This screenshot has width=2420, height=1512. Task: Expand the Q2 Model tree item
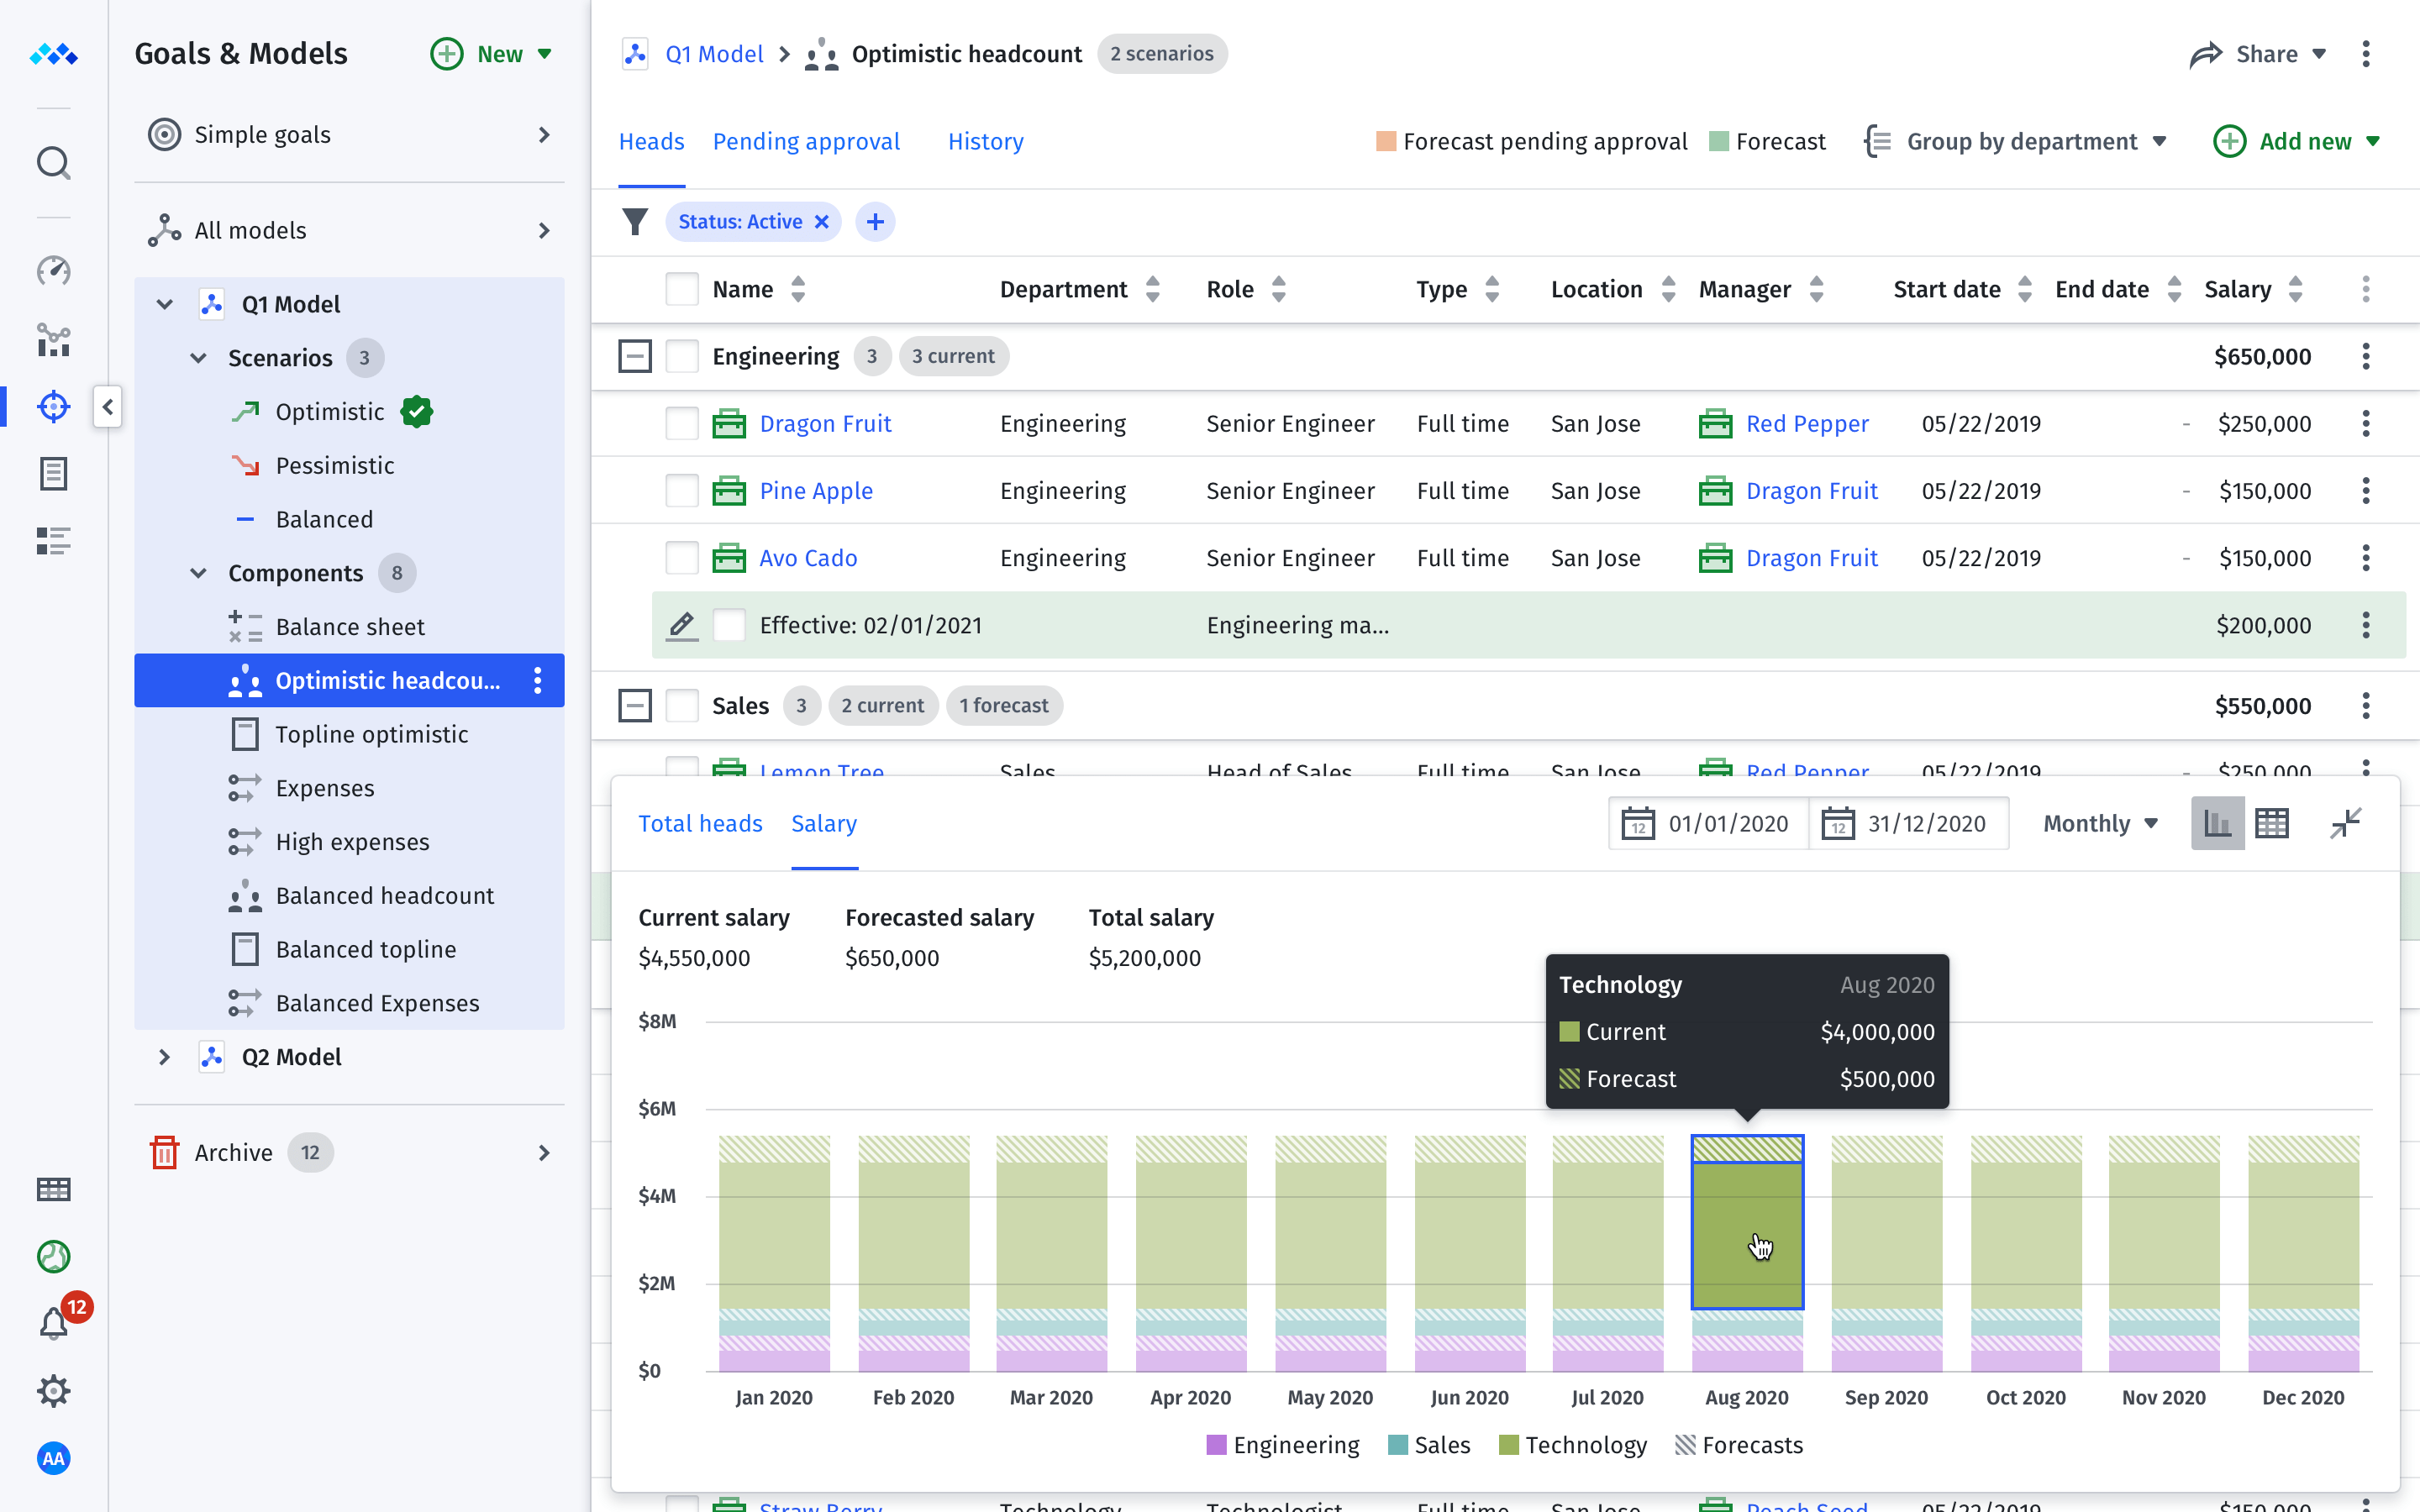click(x=165, y=1056)
